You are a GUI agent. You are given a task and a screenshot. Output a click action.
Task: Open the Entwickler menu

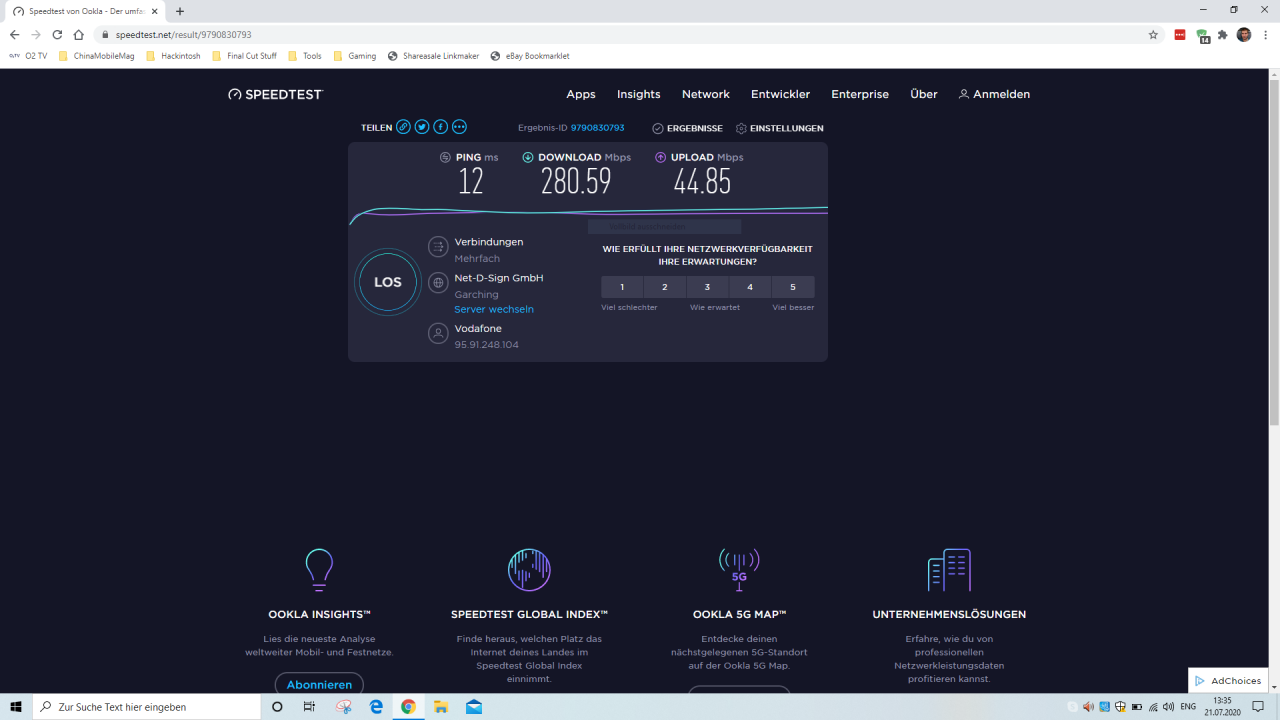pyautogui.click(x=781, y=94)
